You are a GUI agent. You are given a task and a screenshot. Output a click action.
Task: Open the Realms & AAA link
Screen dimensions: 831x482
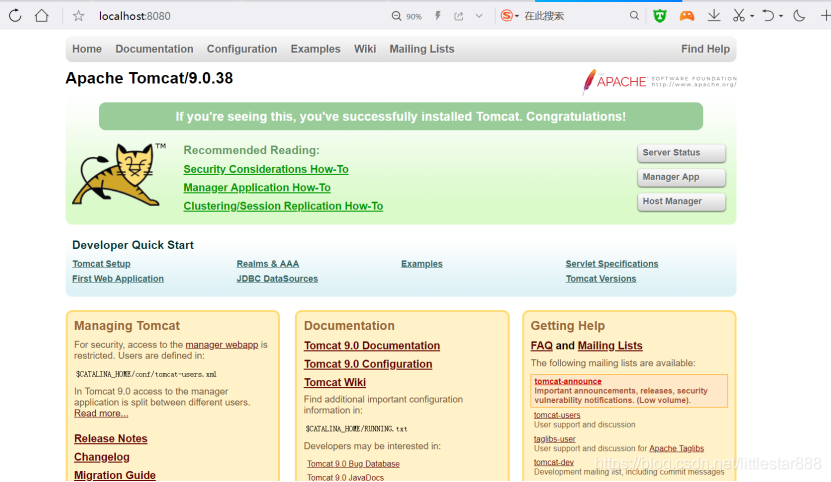click(x=268, y=264)
